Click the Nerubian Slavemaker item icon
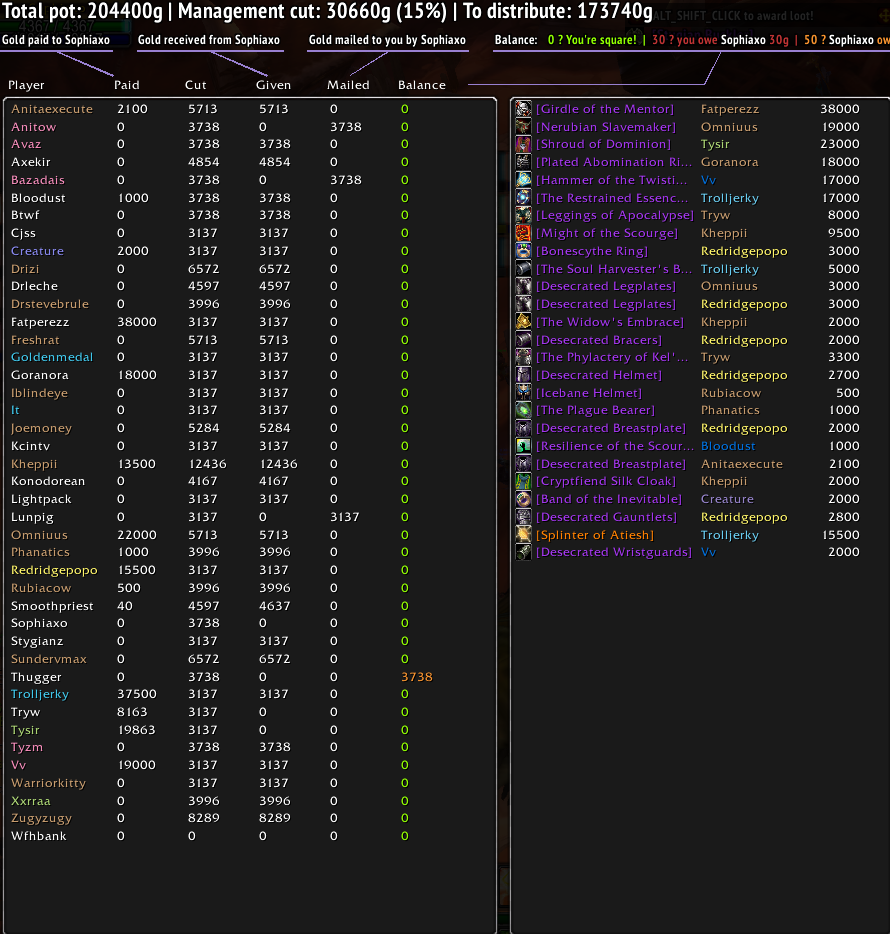This screenshot has height=934, width=890. (523, 127)
